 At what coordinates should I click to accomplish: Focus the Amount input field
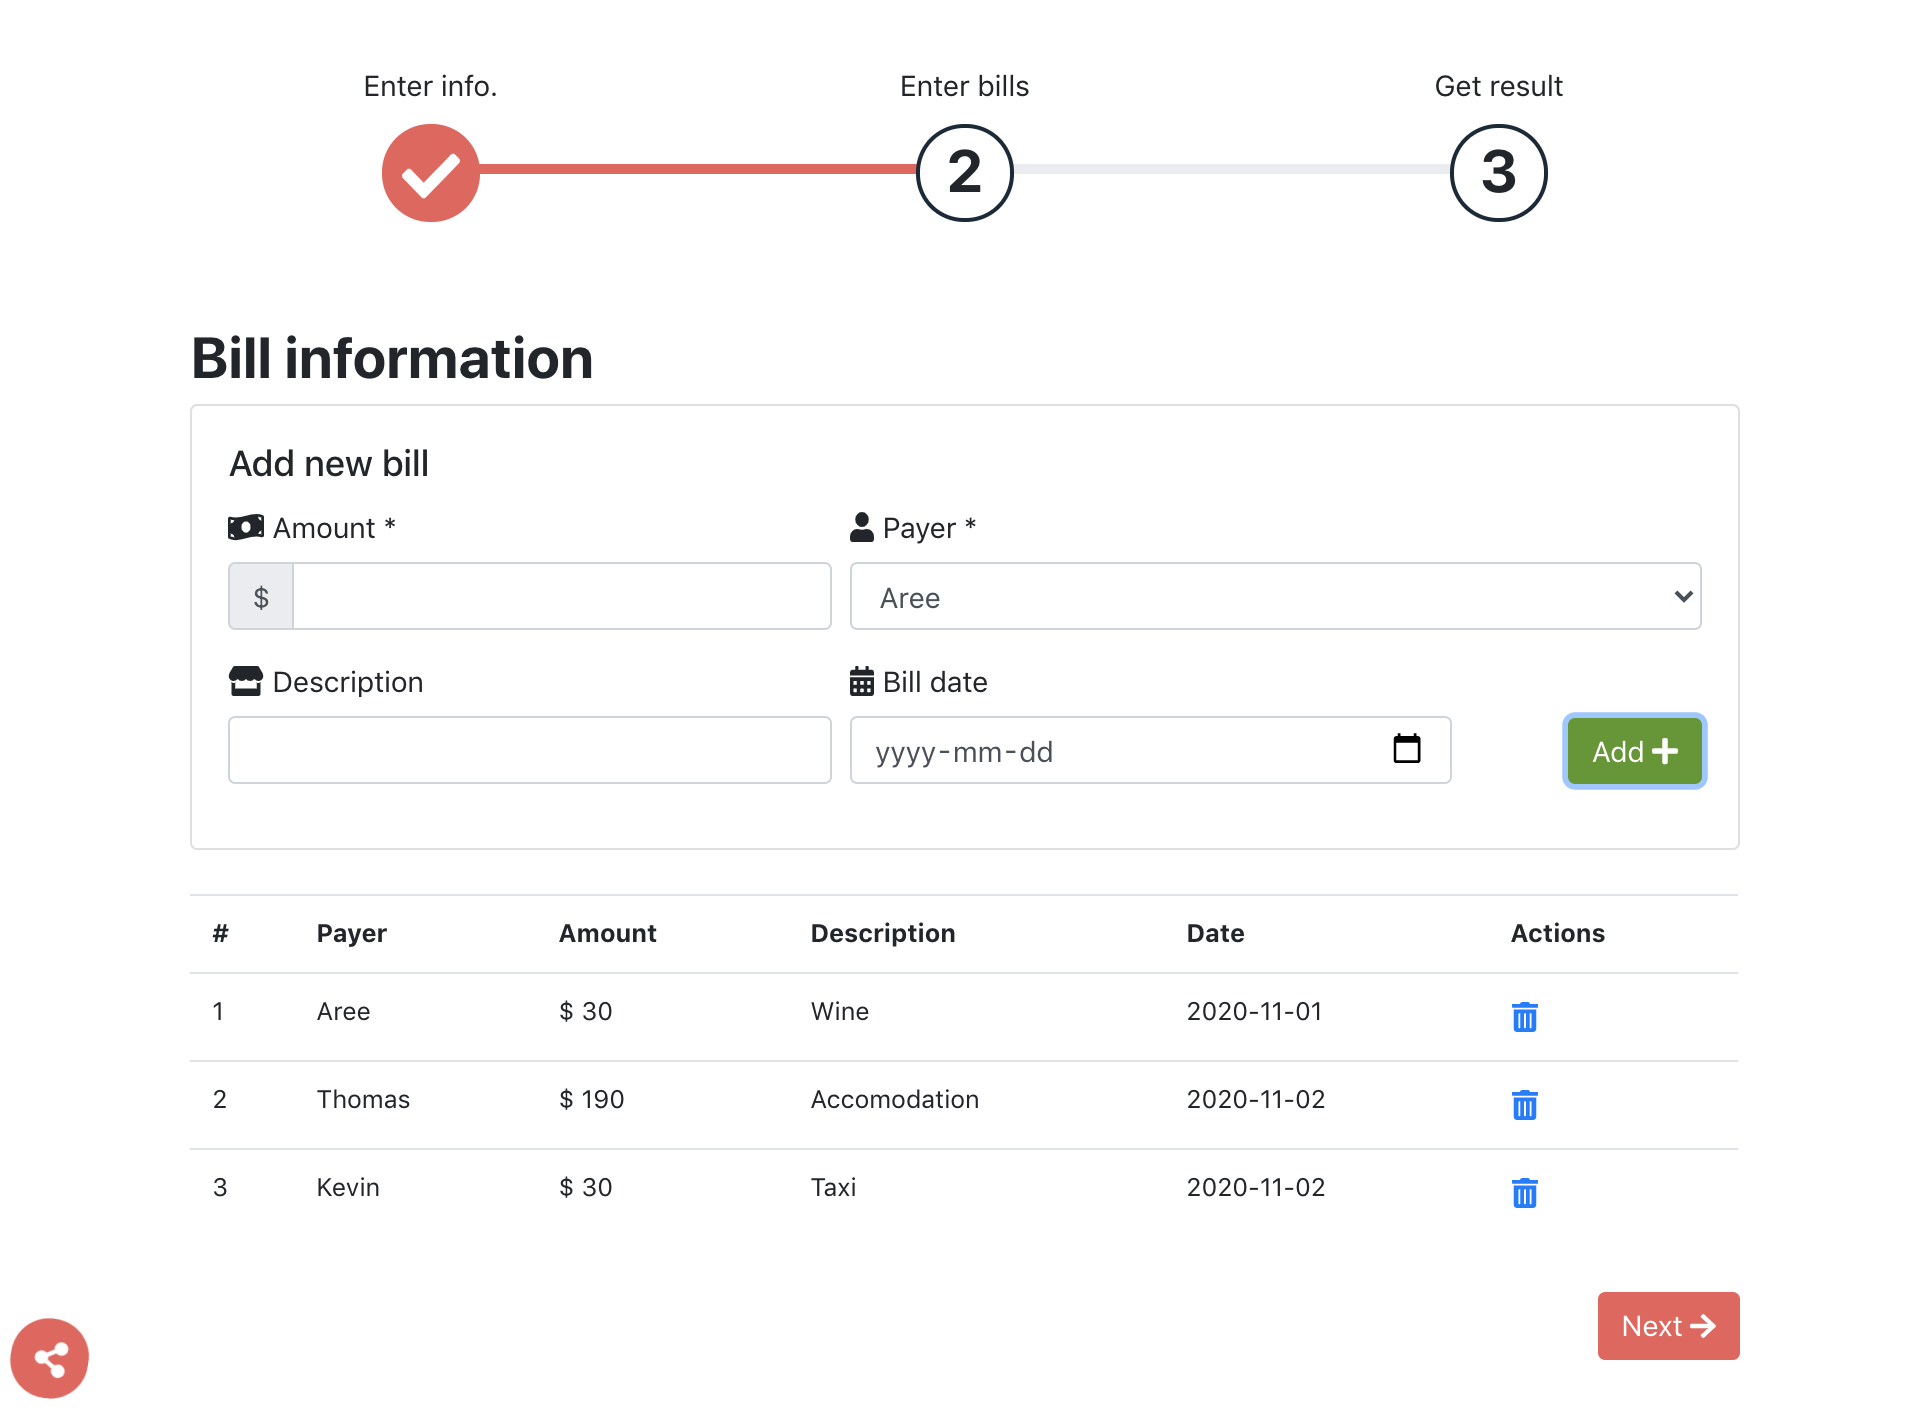pyautogui.click(x=561, y=597)
